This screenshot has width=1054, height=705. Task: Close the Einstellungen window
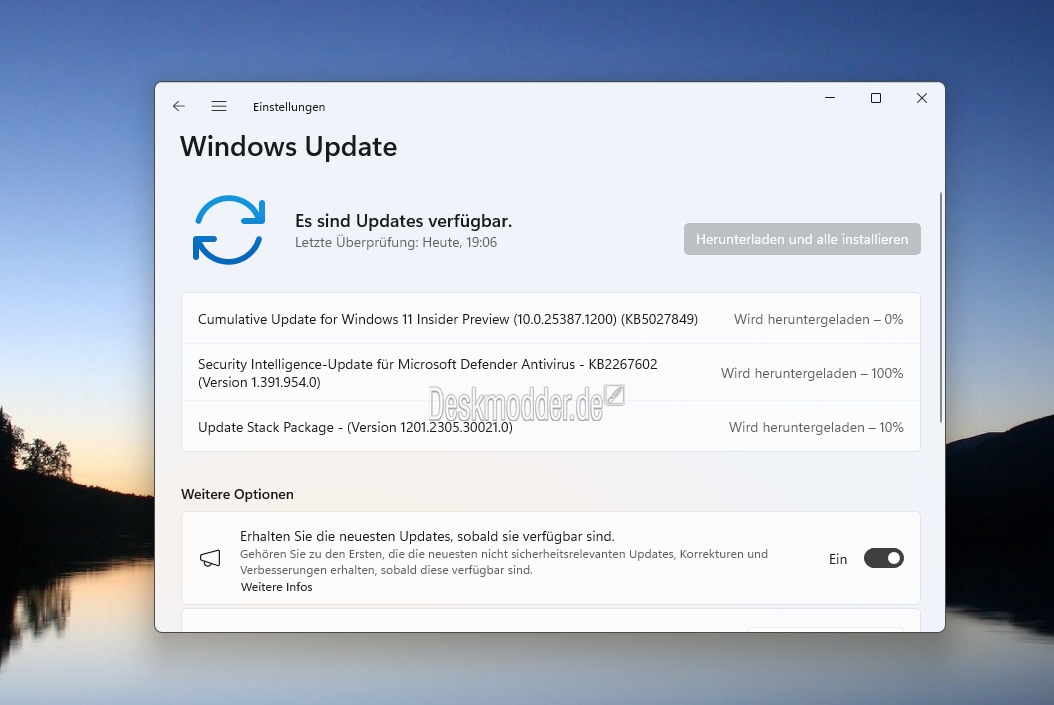[922, 98]
